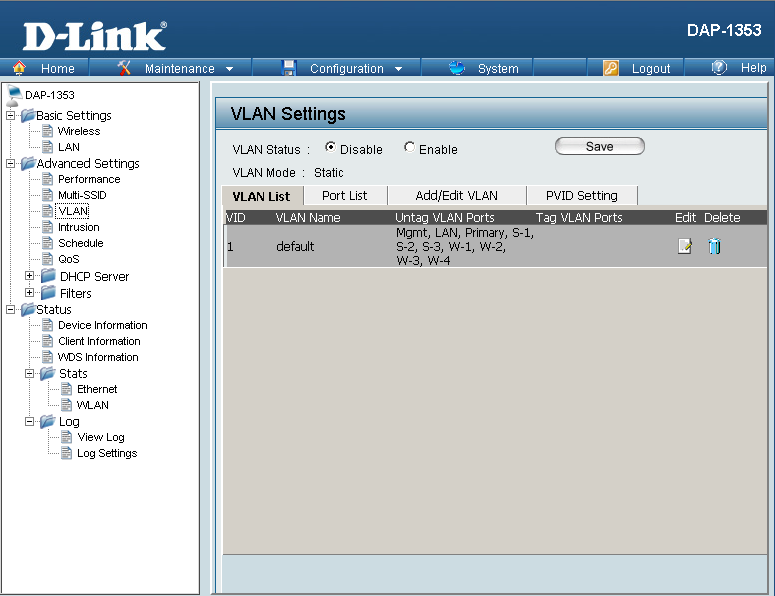Screen dimensions: 775x596
Task: Collapse the Log tree node
Action: tap(30, 421)
